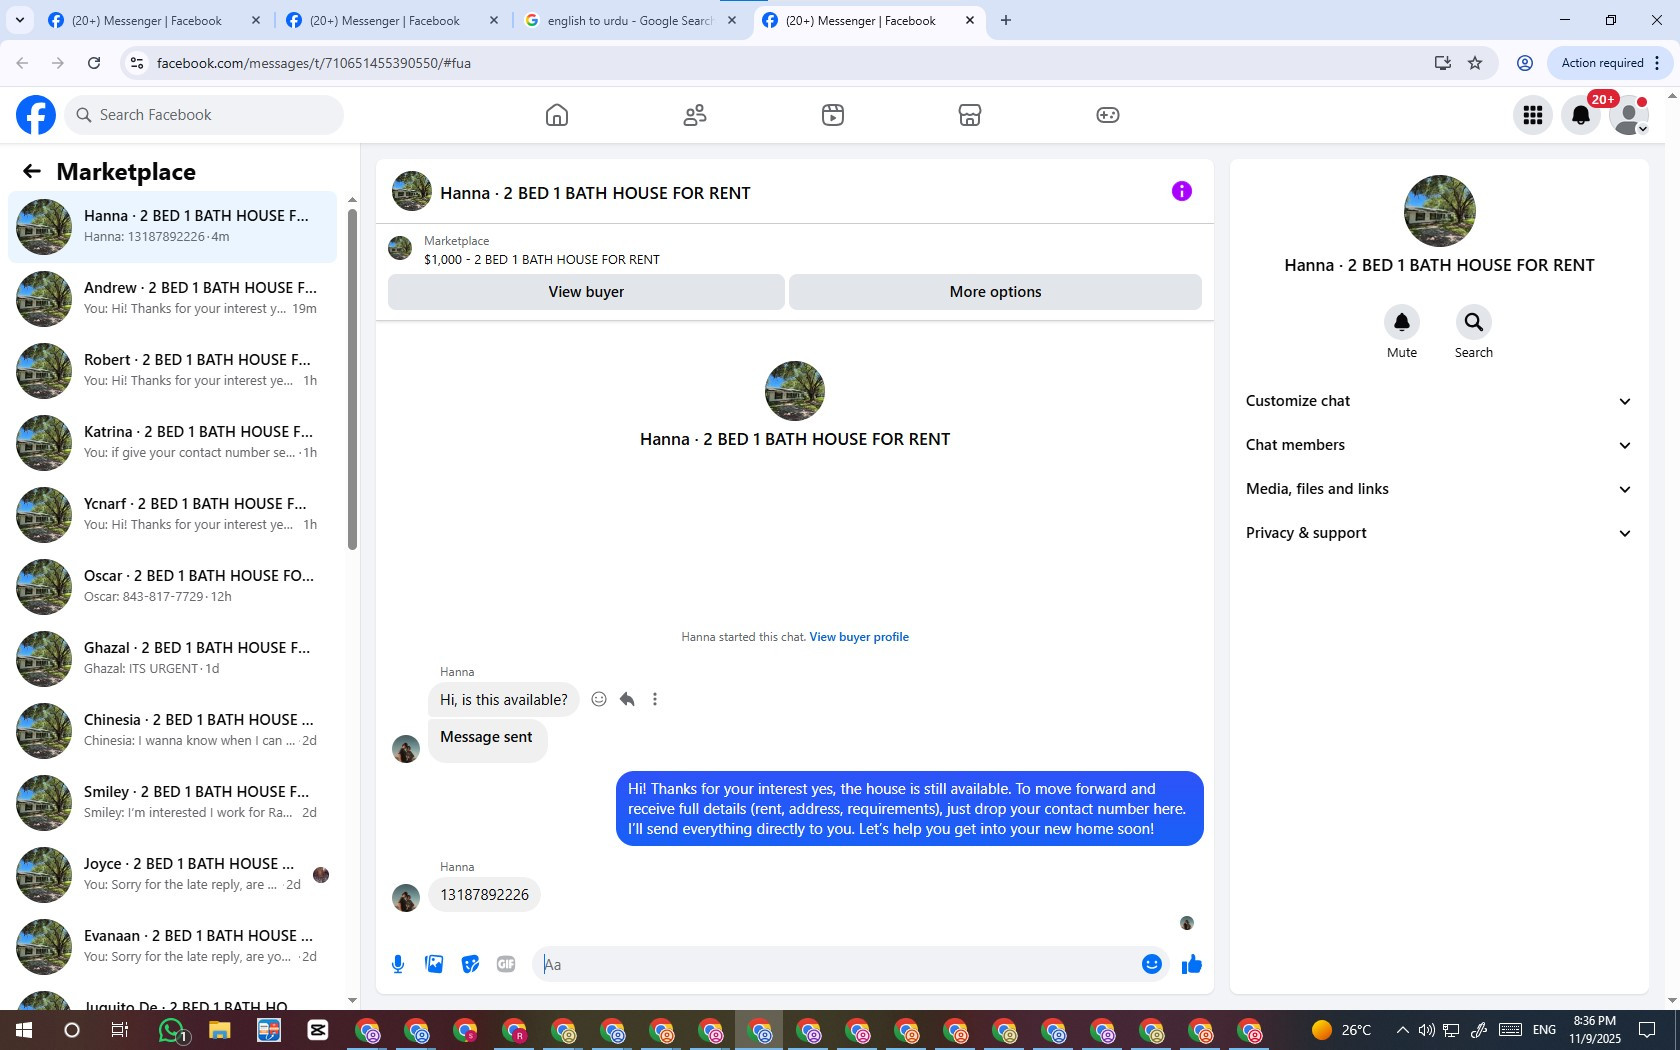
Task: Open Chinesia's conversation
Action: pos(172,731)
